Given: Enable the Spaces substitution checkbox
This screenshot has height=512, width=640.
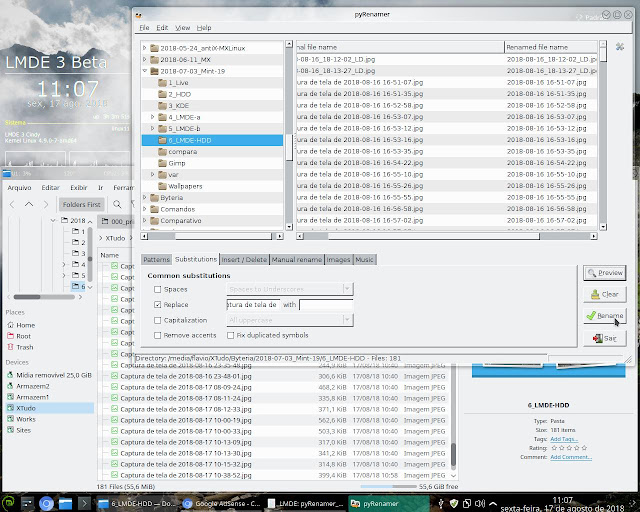Looking at the screenshot, I should click(158, 289).
